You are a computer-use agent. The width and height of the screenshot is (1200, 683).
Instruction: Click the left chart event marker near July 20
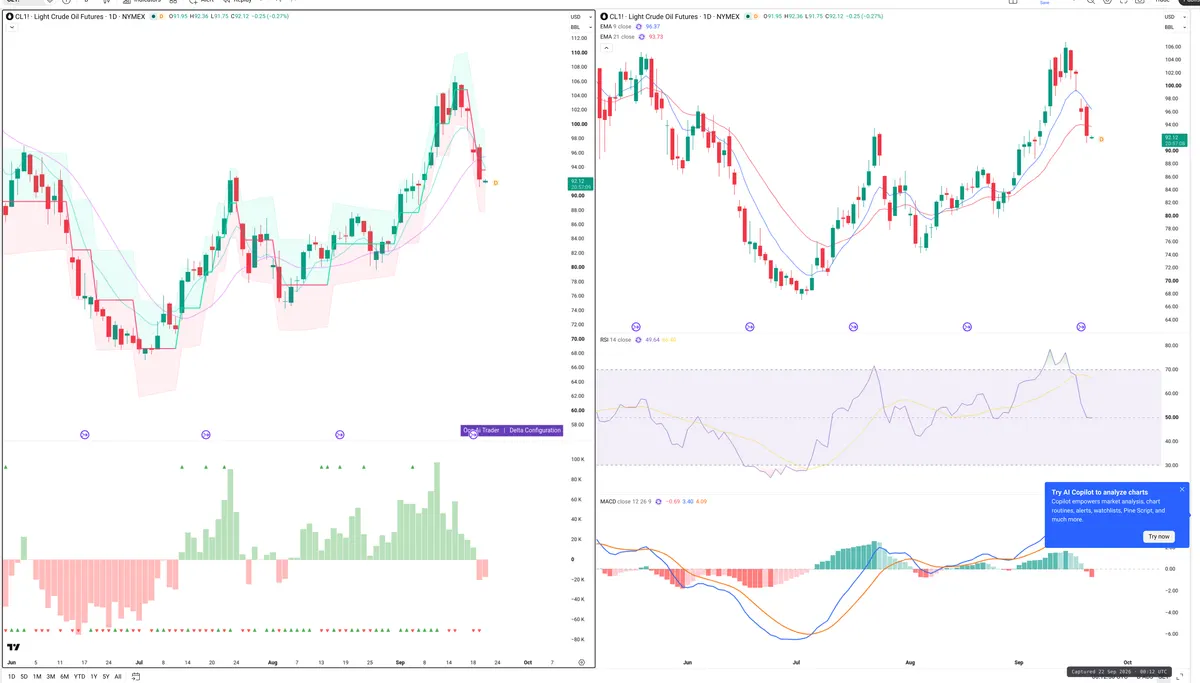206,434
